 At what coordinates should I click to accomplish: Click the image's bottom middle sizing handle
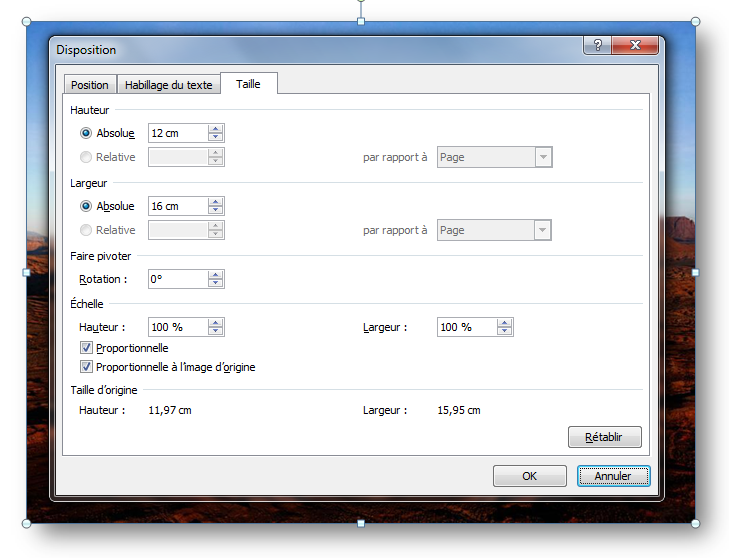tap(361, 524)
